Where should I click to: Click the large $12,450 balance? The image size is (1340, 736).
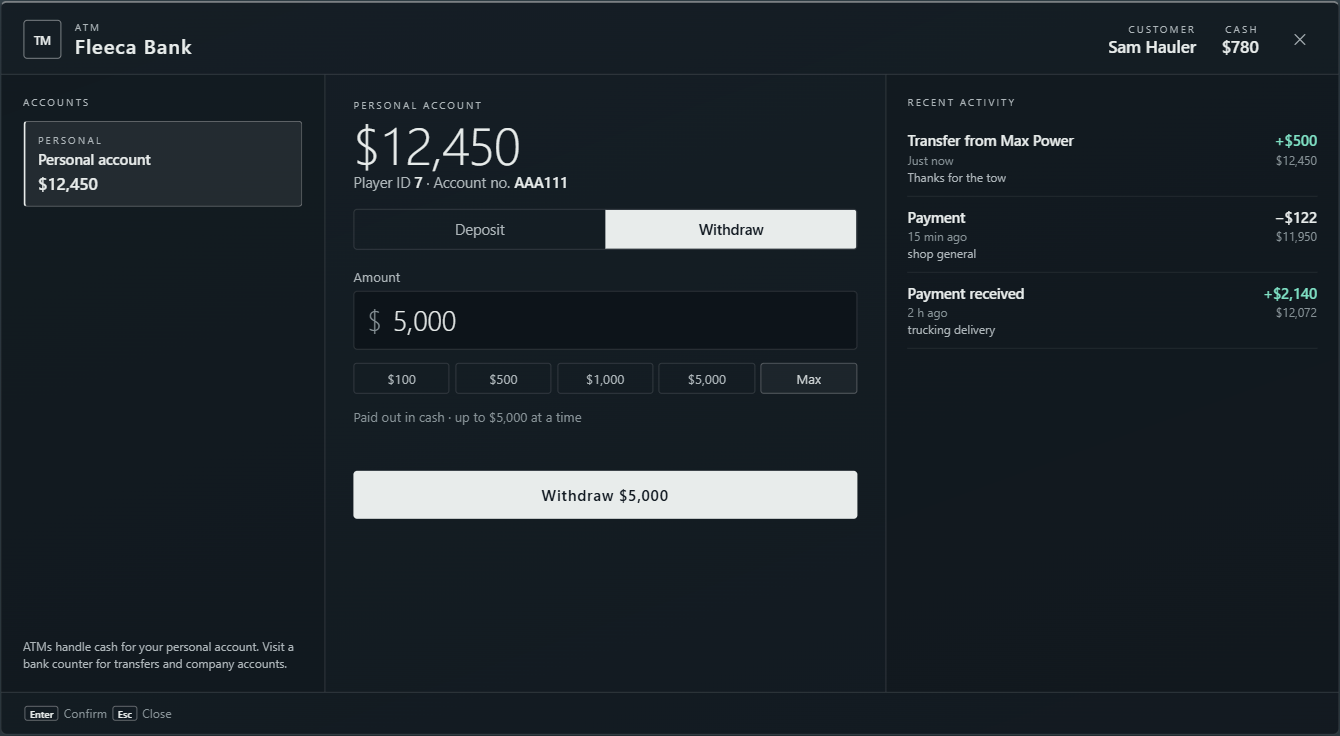coord(437,147)
